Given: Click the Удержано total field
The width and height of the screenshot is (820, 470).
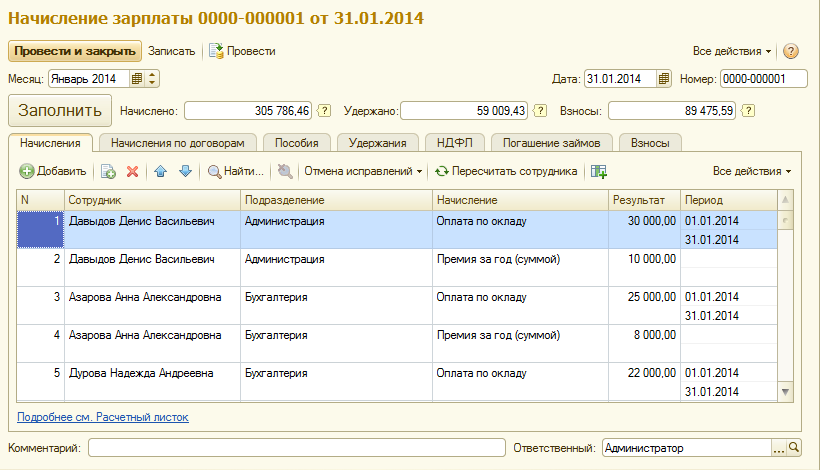Looking at the screenshot, I should click(x=464, y=111).
